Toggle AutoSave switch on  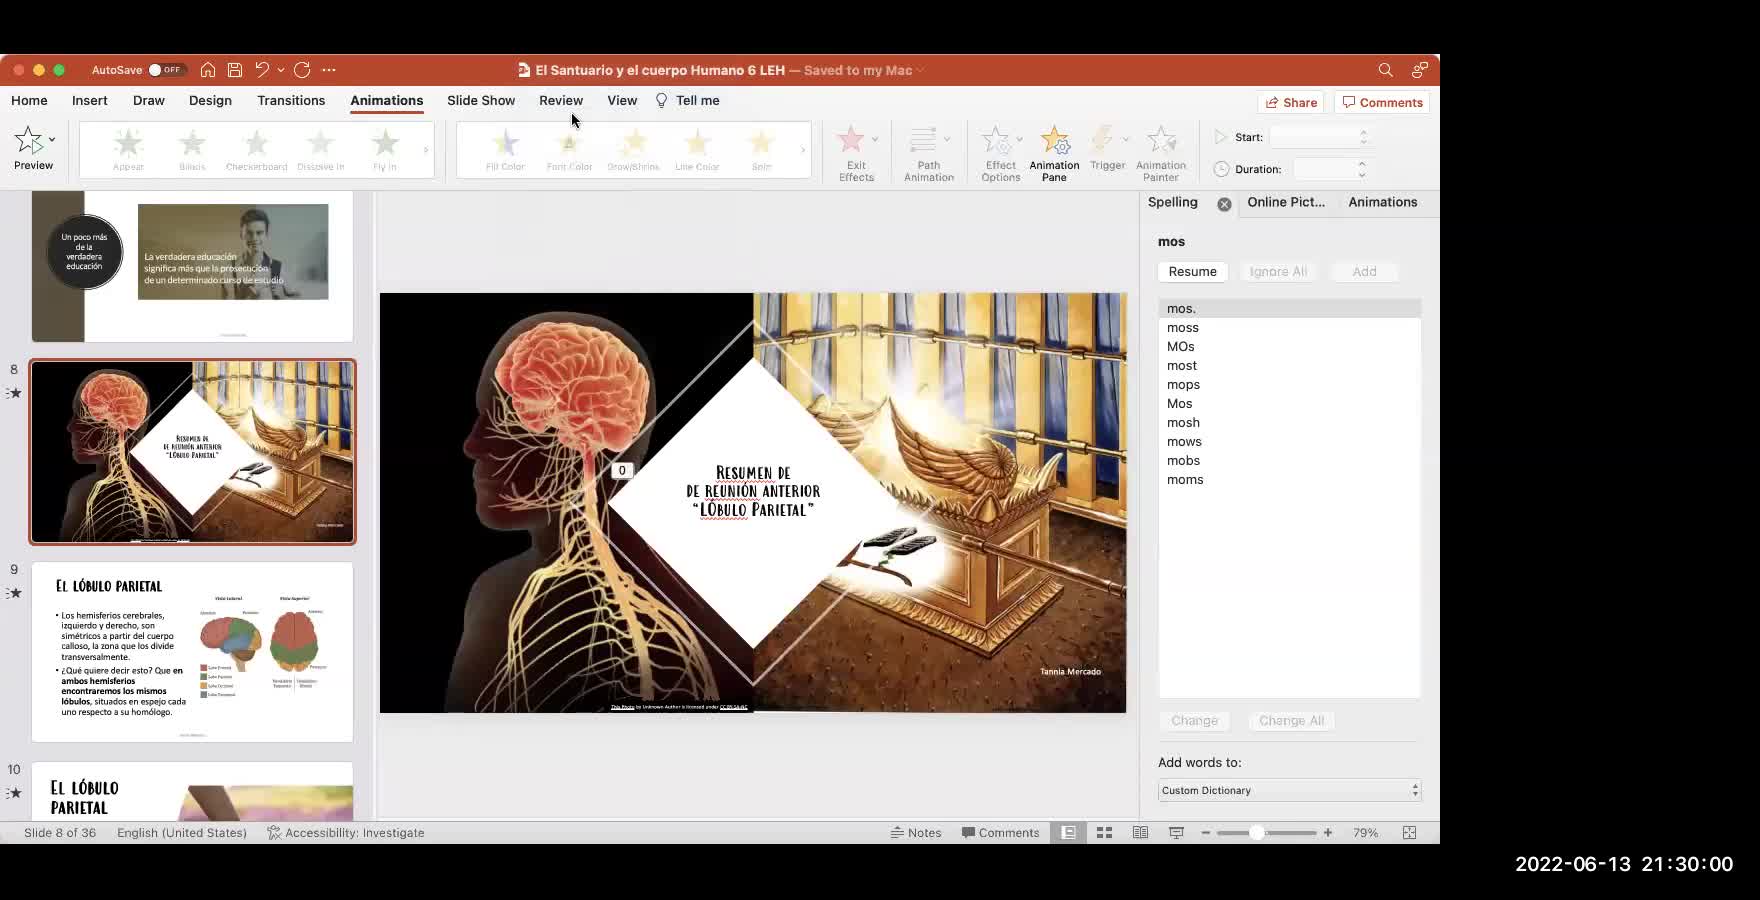coord(165,70)
